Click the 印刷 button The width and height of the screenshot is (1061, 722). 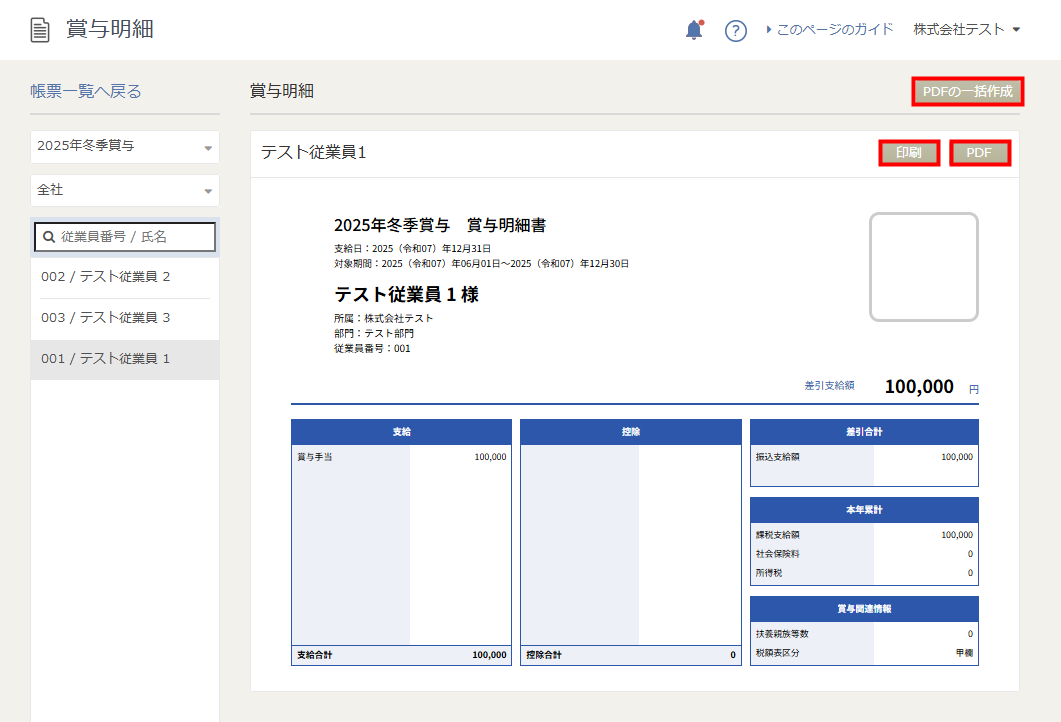(909, 153)
